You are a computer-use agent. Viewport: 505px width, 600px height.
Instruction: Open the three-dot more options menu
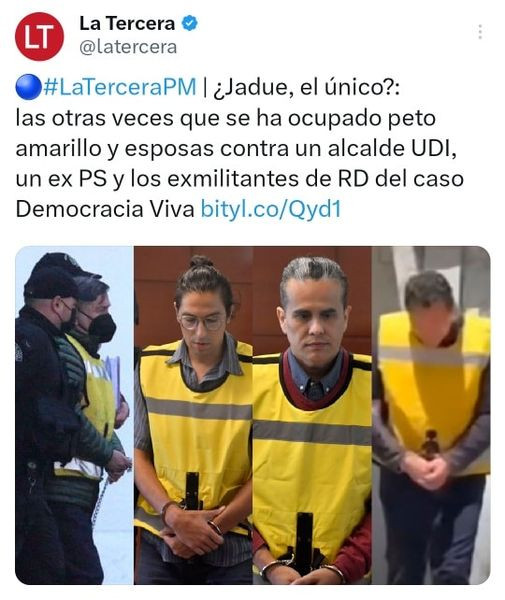pyautogui.click(x=480, y=32)
